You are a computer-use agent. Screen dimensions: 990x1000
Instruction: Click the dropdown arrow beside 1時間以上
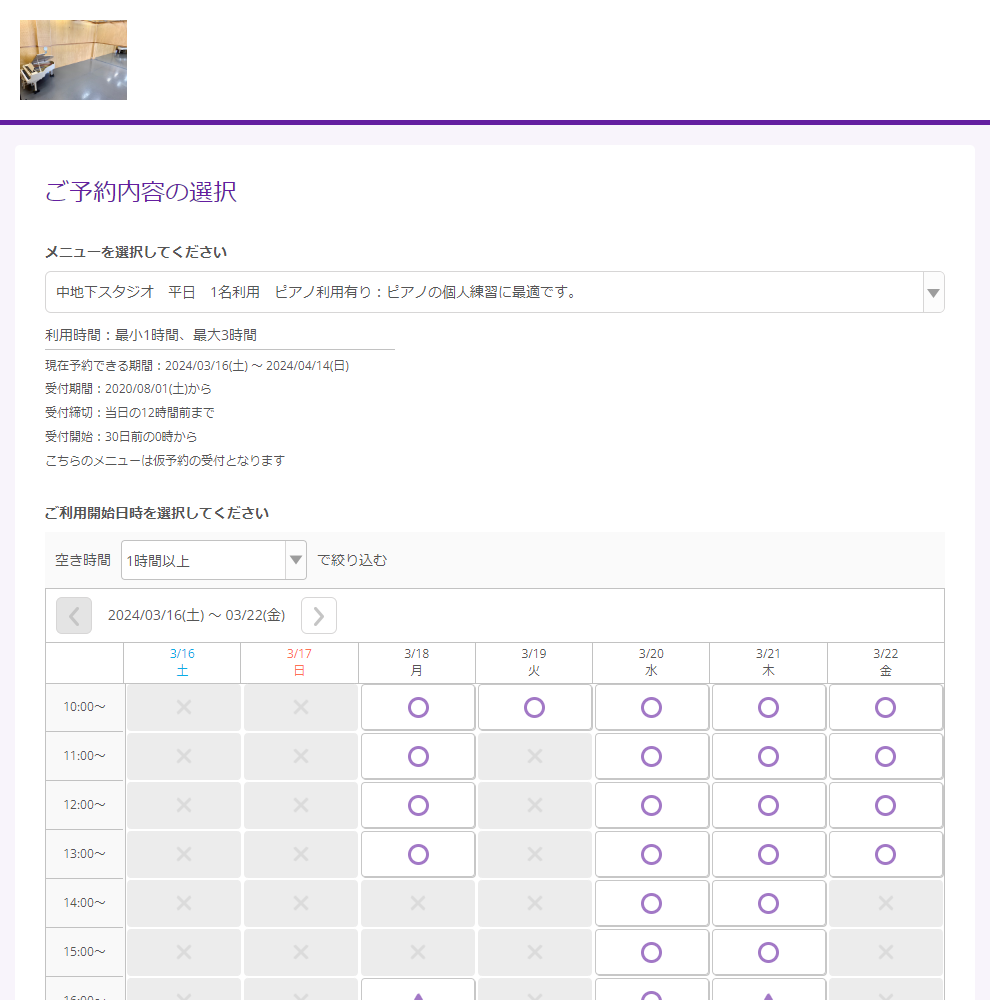tap(295, 560)
